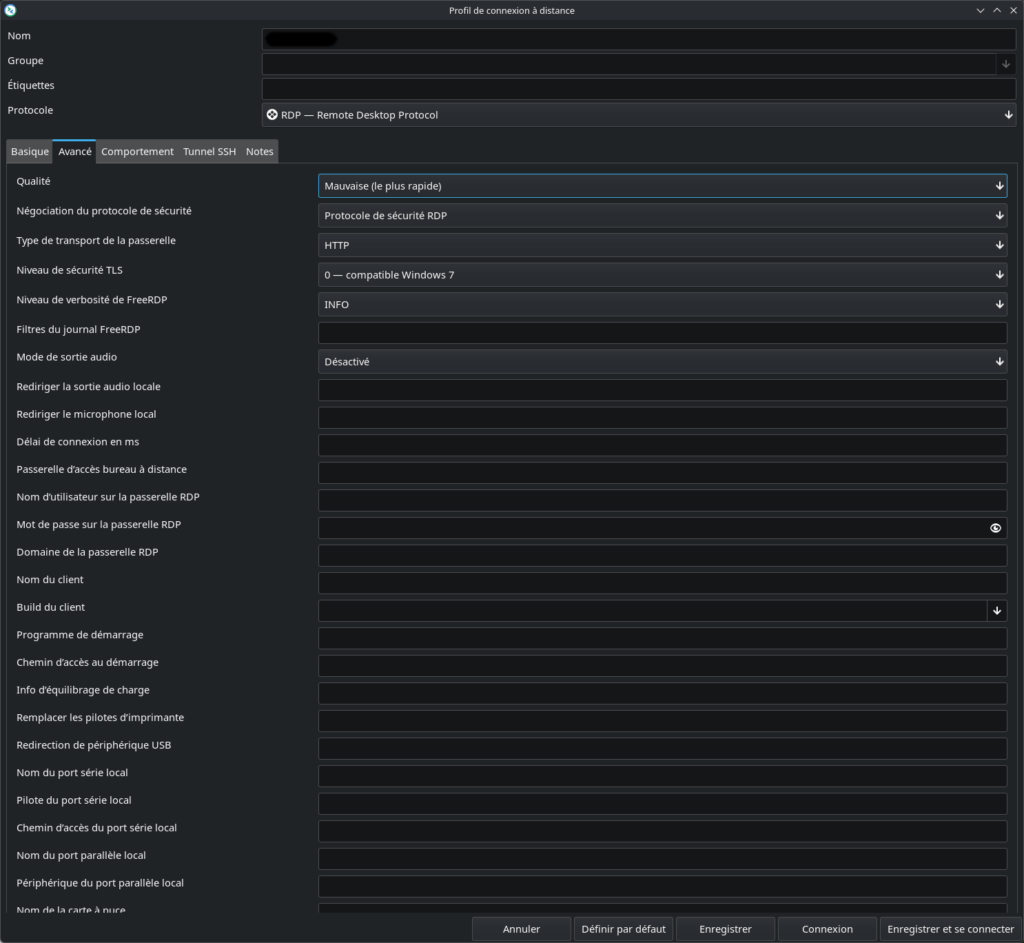Open the Tunnel SSH tab
The width and height of the screenshot is (1024, 943).
coord(209,152)
